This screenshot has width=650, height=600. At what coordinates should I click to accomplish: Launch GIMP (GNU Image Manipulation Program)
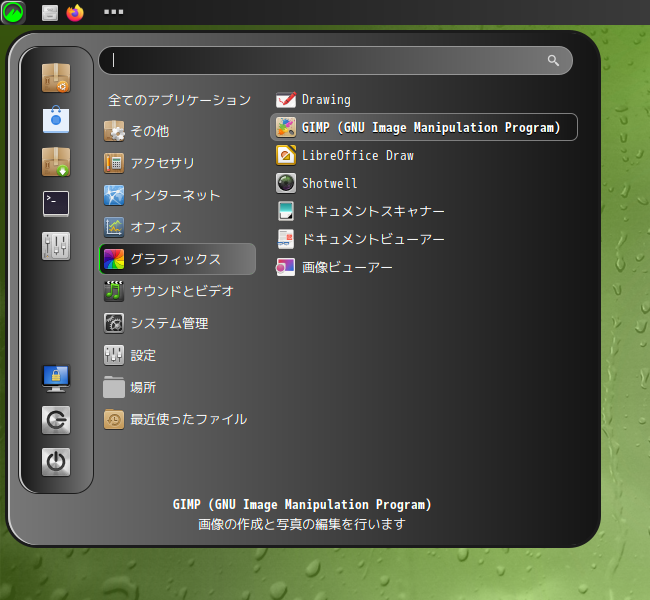[424, 127]
